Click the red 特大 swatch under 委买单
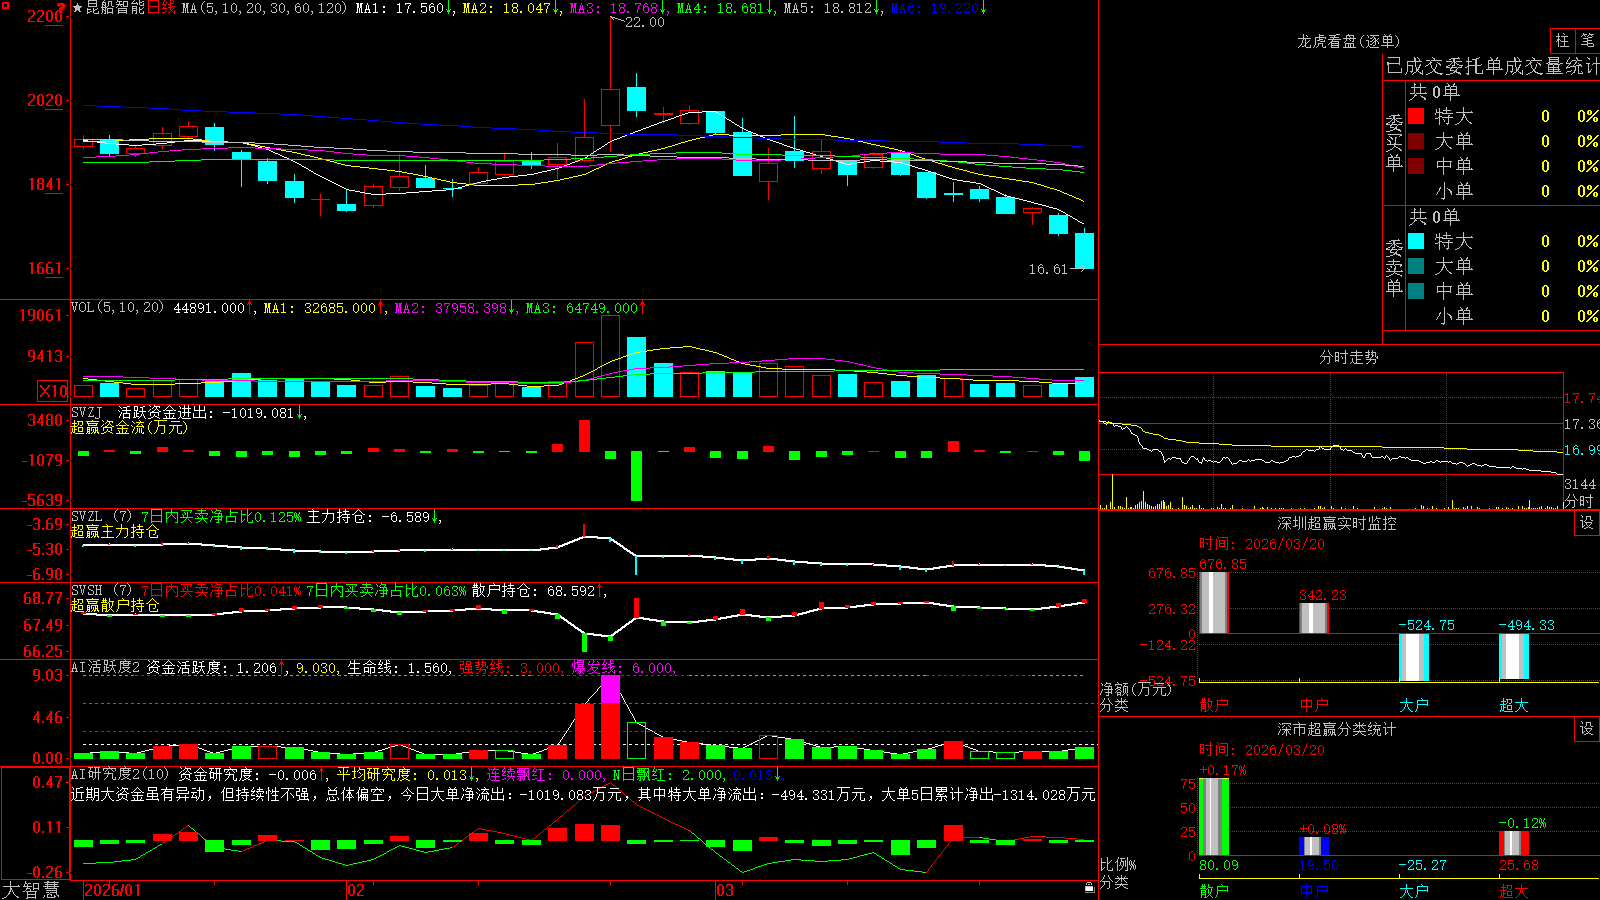Viewport: 1600px width, 900px height. [x=1416, y=116]
